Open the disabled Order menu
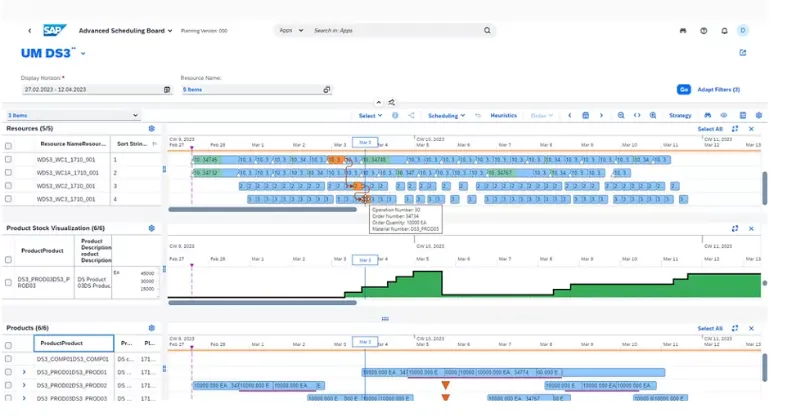 [542, 116]
